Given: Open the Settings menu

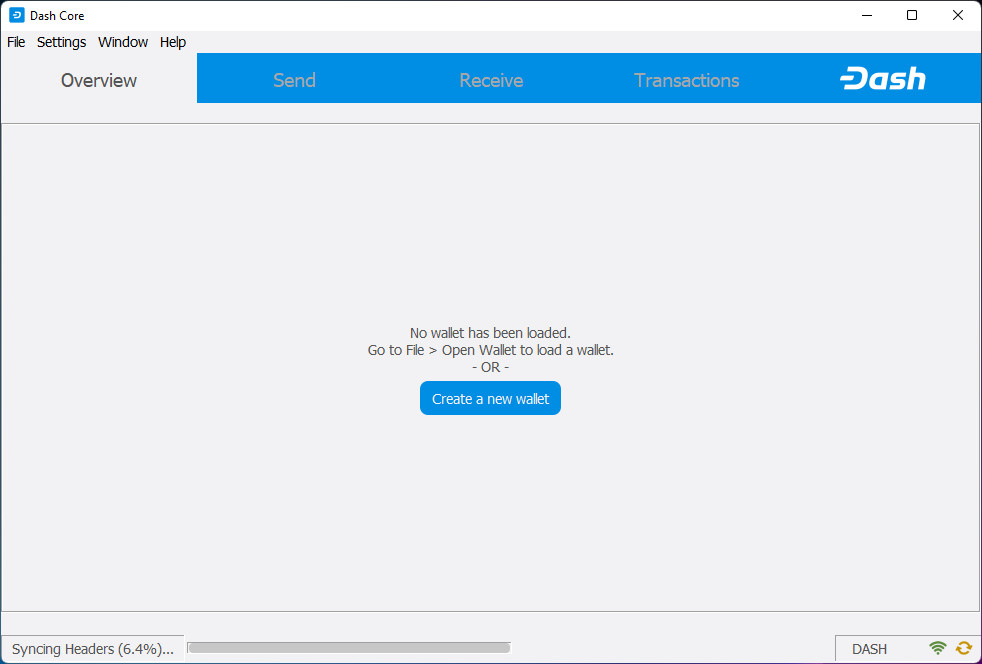Looking at the screenshot, I should (62, 42).
